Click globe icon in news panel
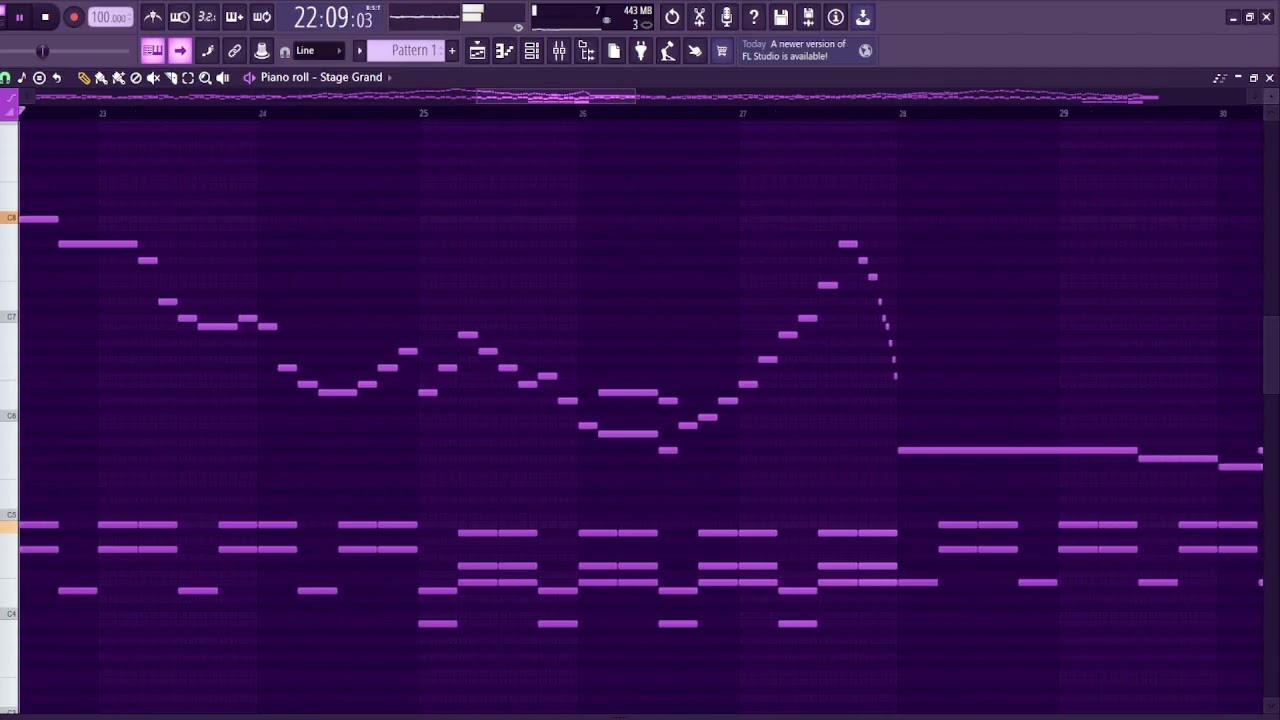 [865, 51]
